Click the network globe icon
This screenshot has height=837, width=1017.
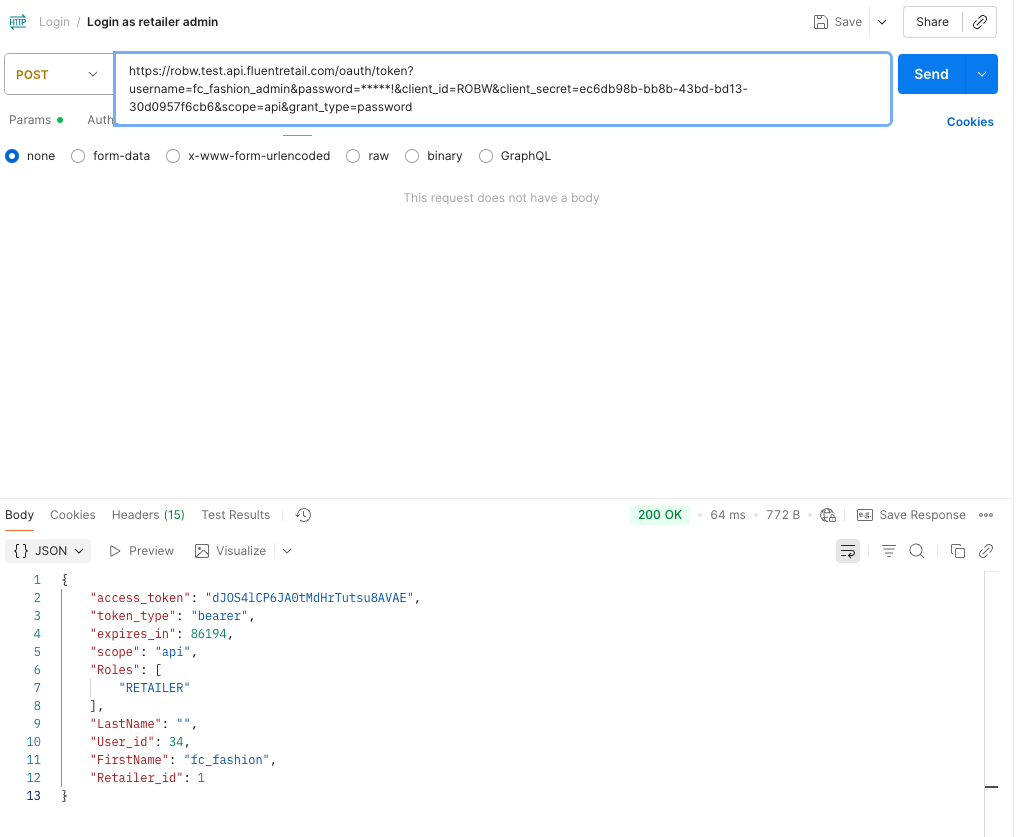pyautogui.click(x=828, y=515)
